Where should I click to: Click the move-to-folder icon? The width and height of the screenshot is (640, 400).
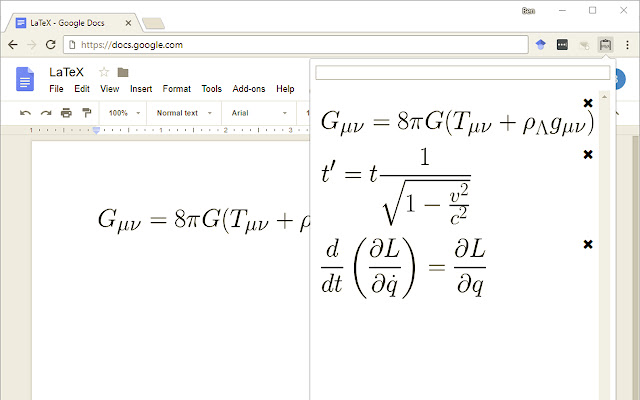tap(123, 73)
